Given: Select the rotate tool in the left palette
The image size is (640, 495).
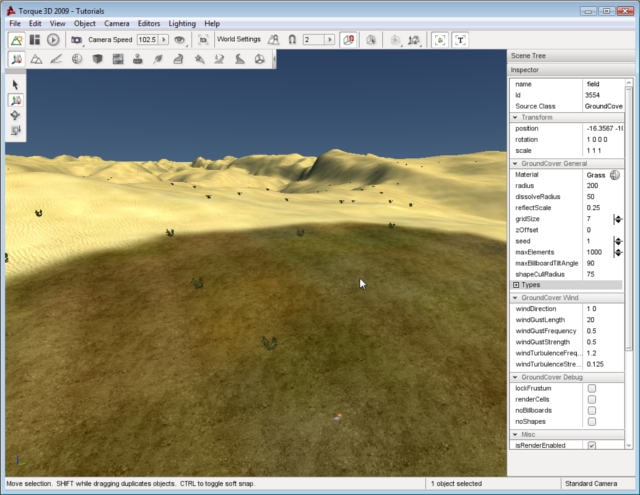Looking at the screenshot, I should (16, 115).
